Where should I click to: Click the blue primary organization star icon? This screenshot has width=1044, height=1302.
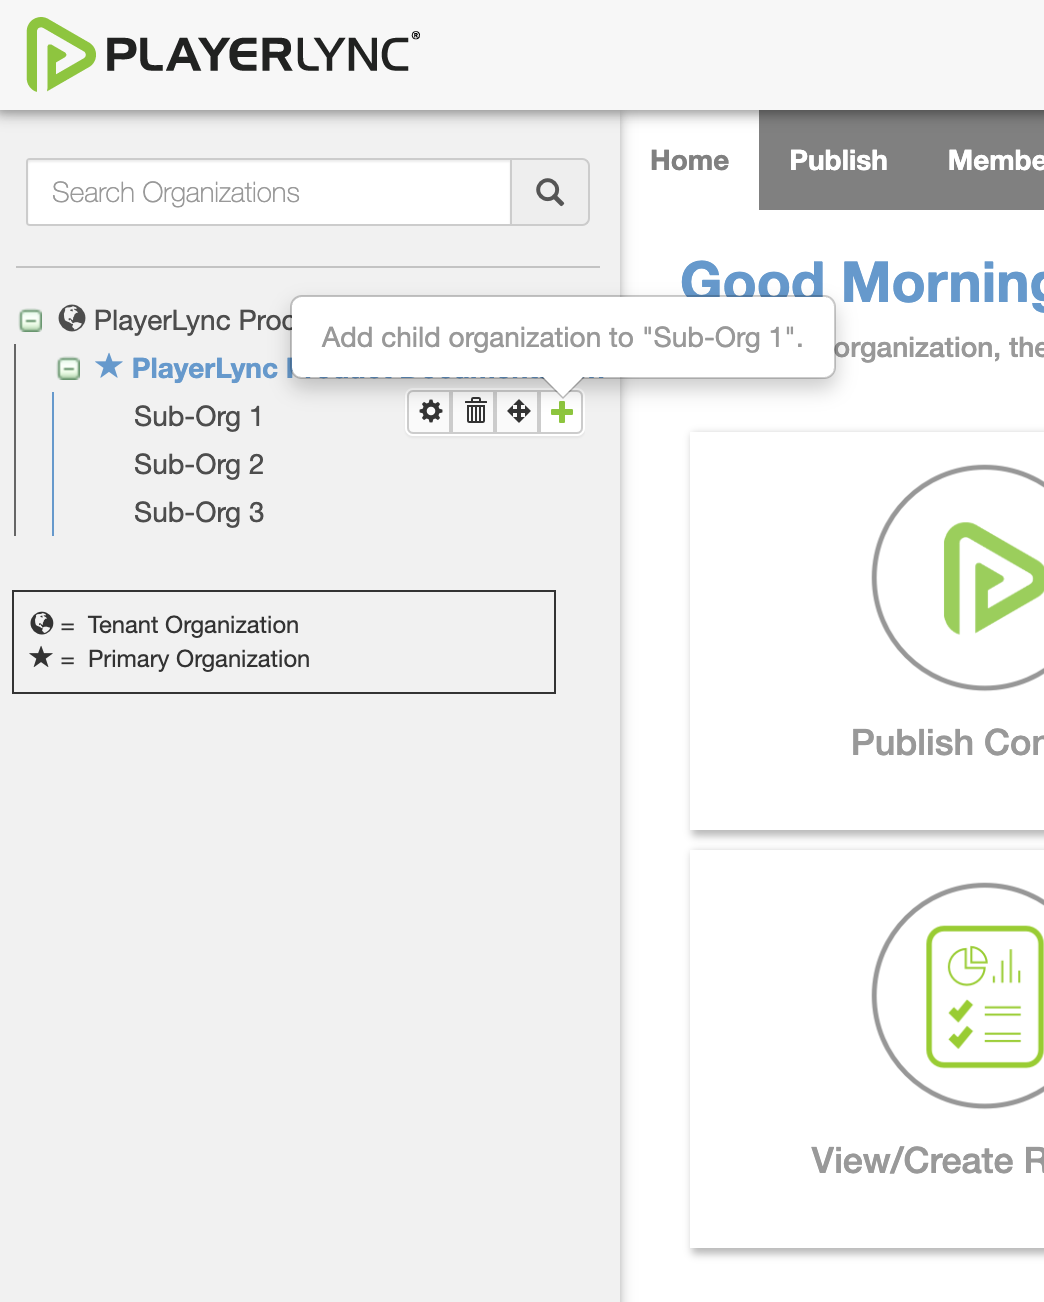coord(109,367)
